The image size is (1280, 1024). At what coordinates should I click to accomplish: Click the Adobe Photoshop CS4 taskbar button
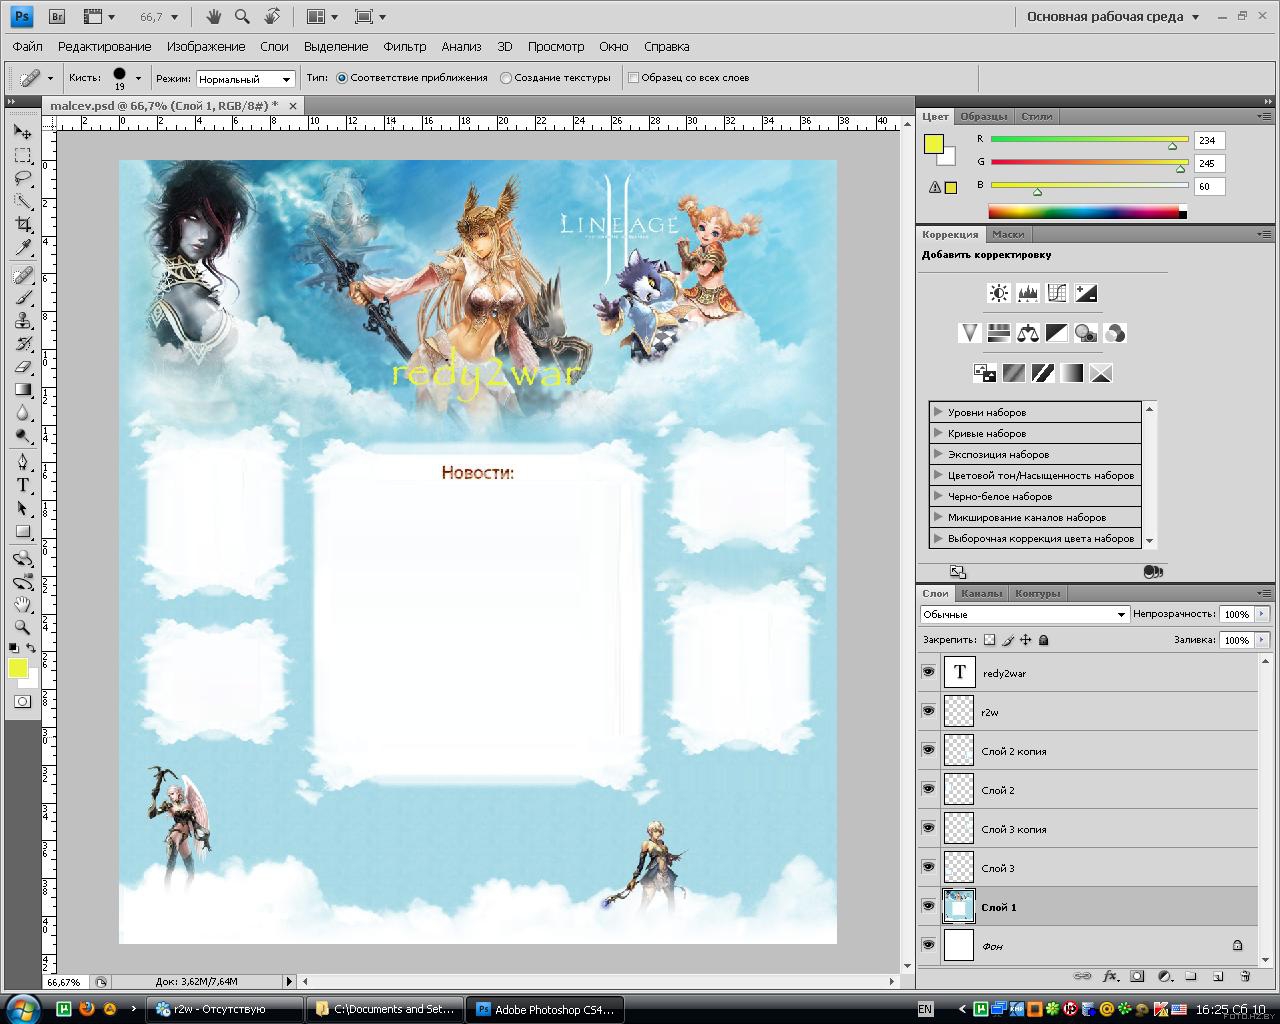point(546,1009)
